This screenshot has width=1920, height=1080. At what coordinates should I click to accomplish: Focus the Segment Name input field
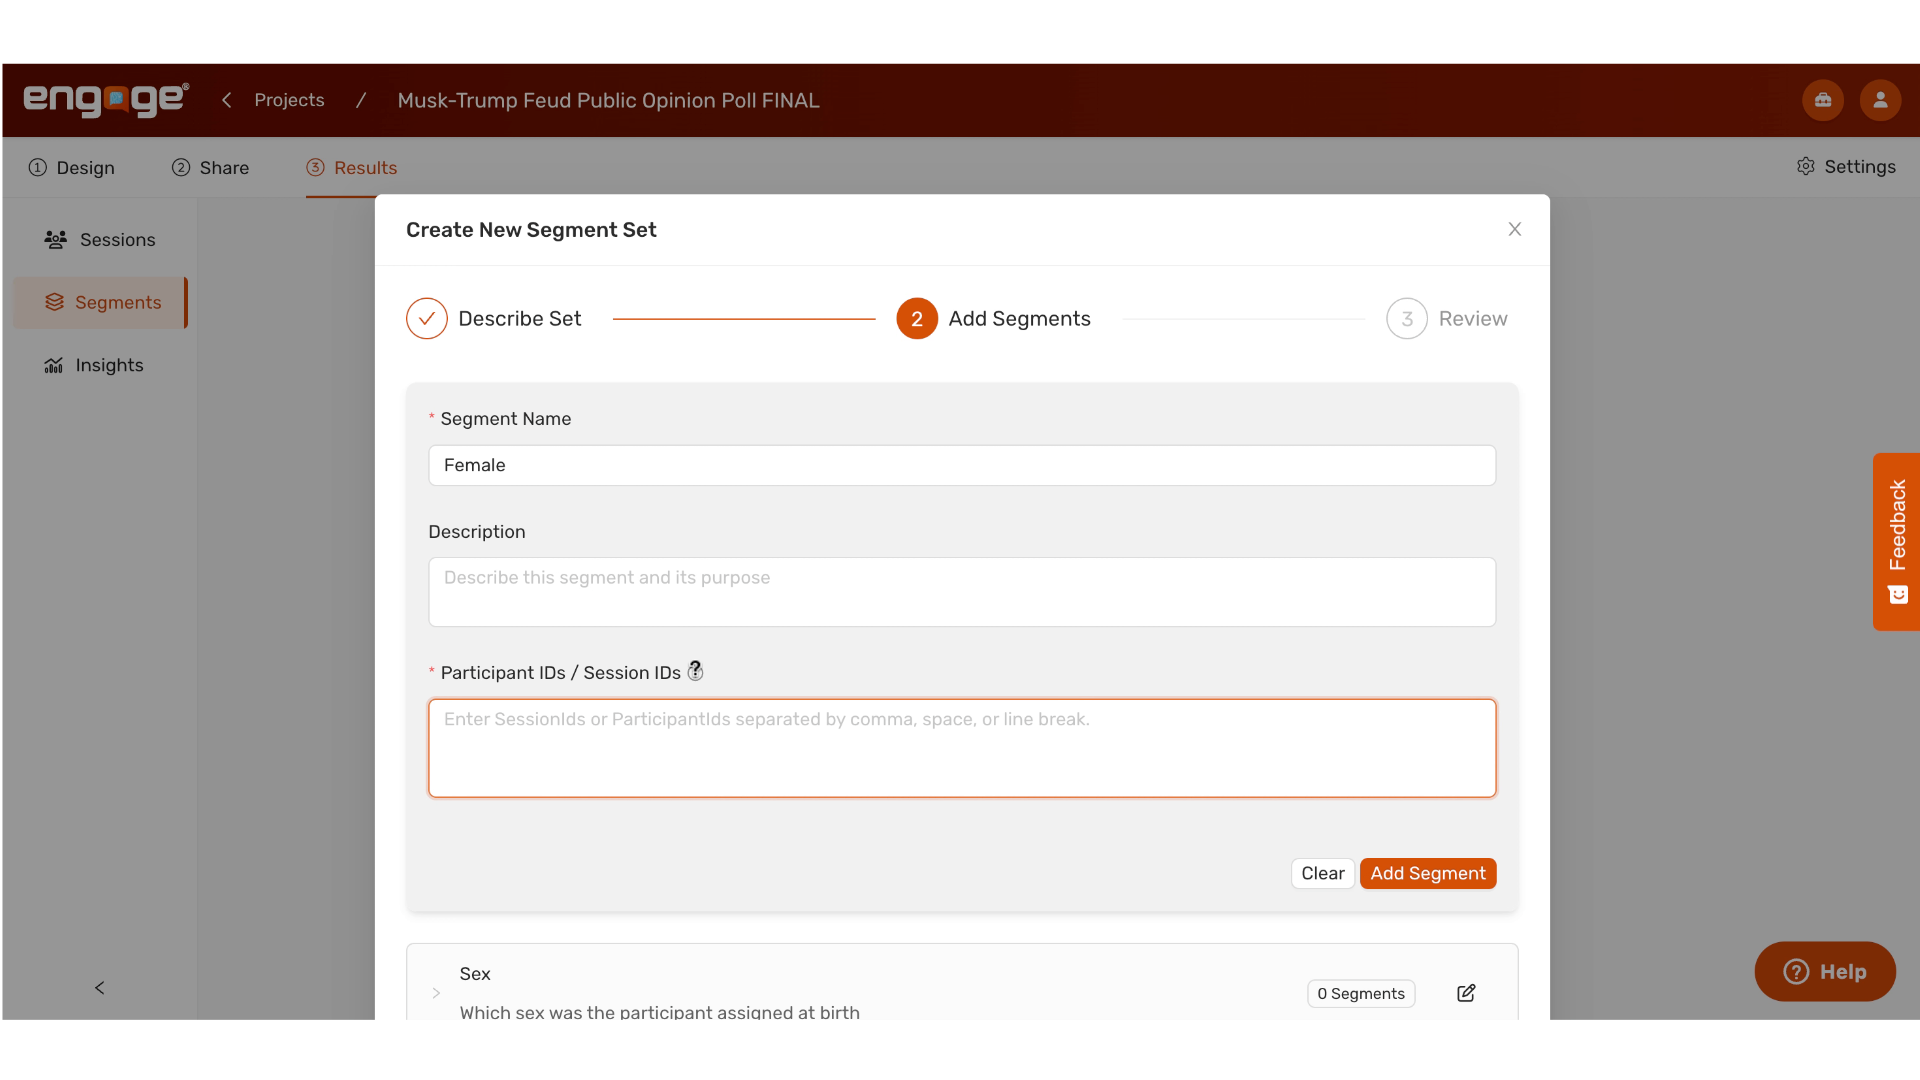[962, 465]
